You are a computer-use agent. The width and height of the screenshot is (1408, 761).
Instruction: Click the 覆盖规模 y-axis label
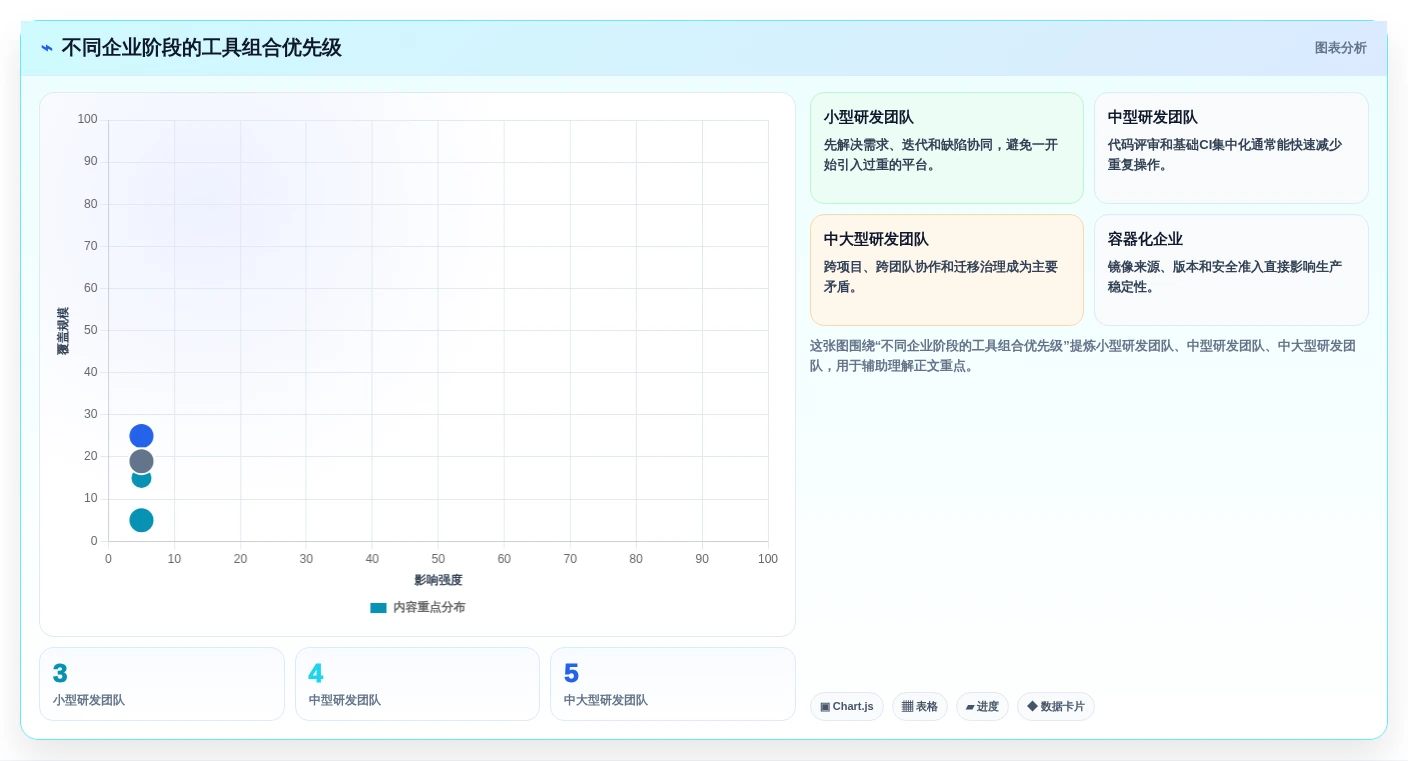[x=63, y=331]
